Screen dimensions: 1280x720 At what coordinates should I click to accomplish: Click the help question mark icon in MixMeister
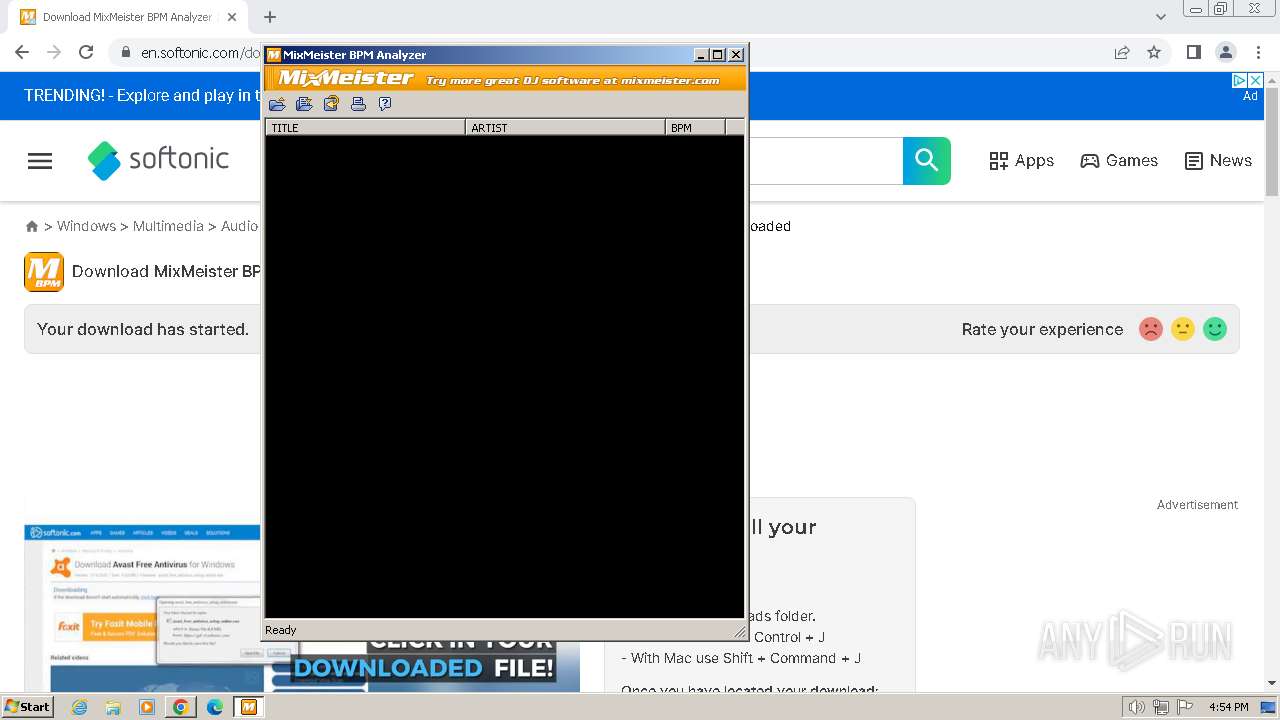pos(385,104)
